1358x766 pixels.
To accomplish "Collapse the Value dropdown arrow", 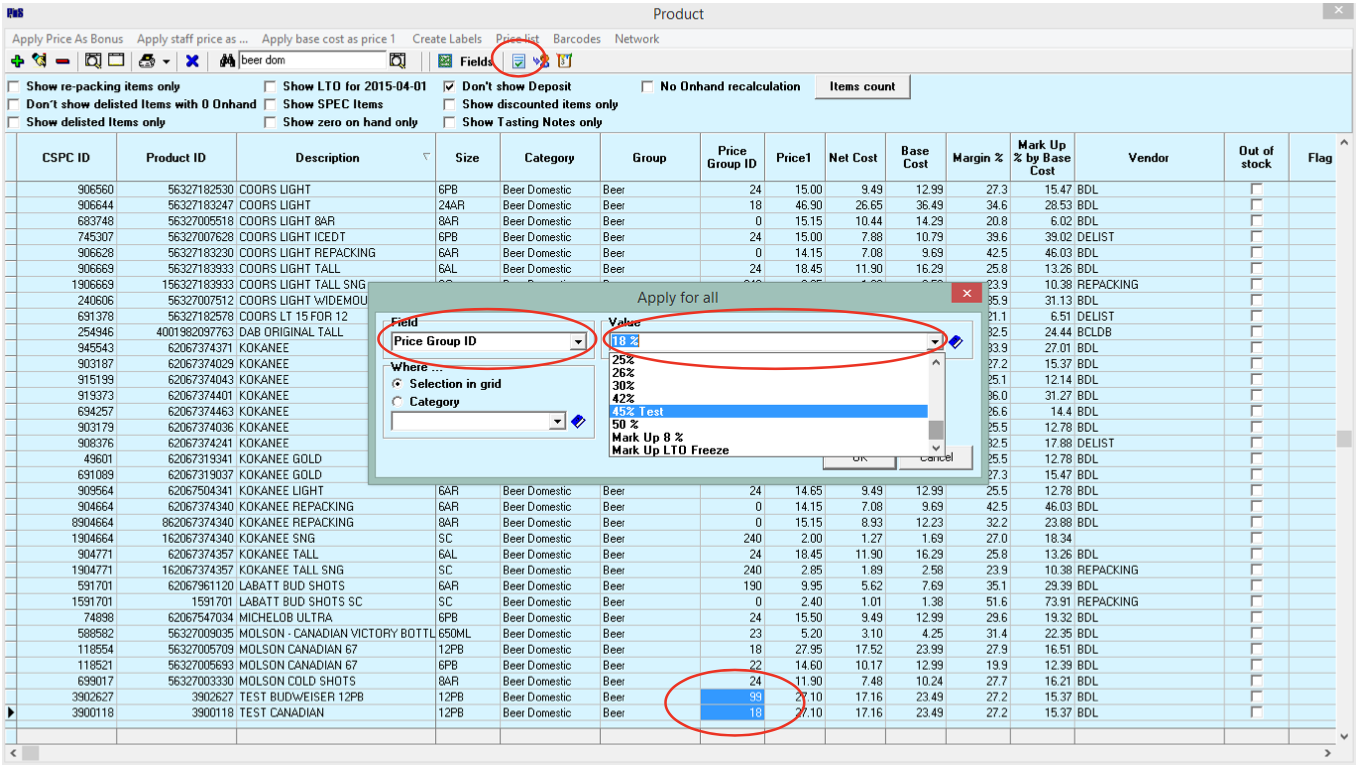I will (936, 342).
